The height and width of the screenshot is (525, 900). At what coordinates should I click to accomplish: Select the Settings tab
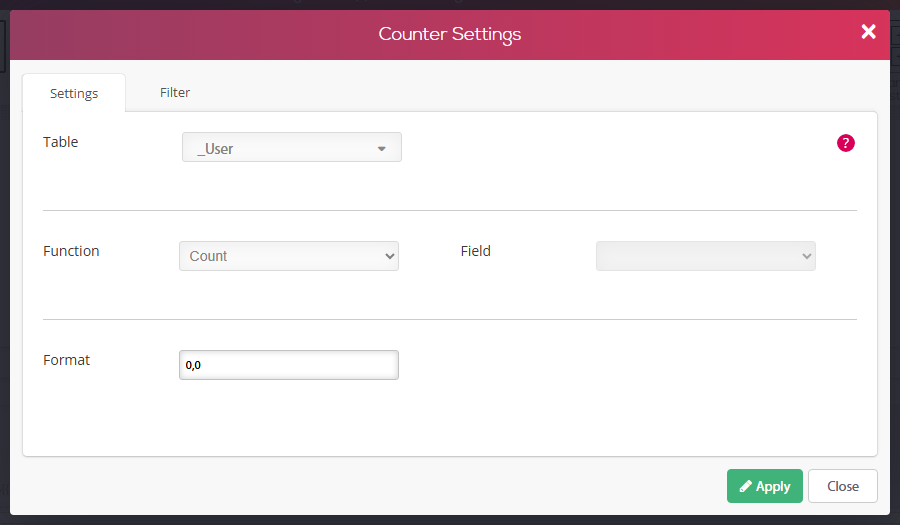click(x=74, y=93)
